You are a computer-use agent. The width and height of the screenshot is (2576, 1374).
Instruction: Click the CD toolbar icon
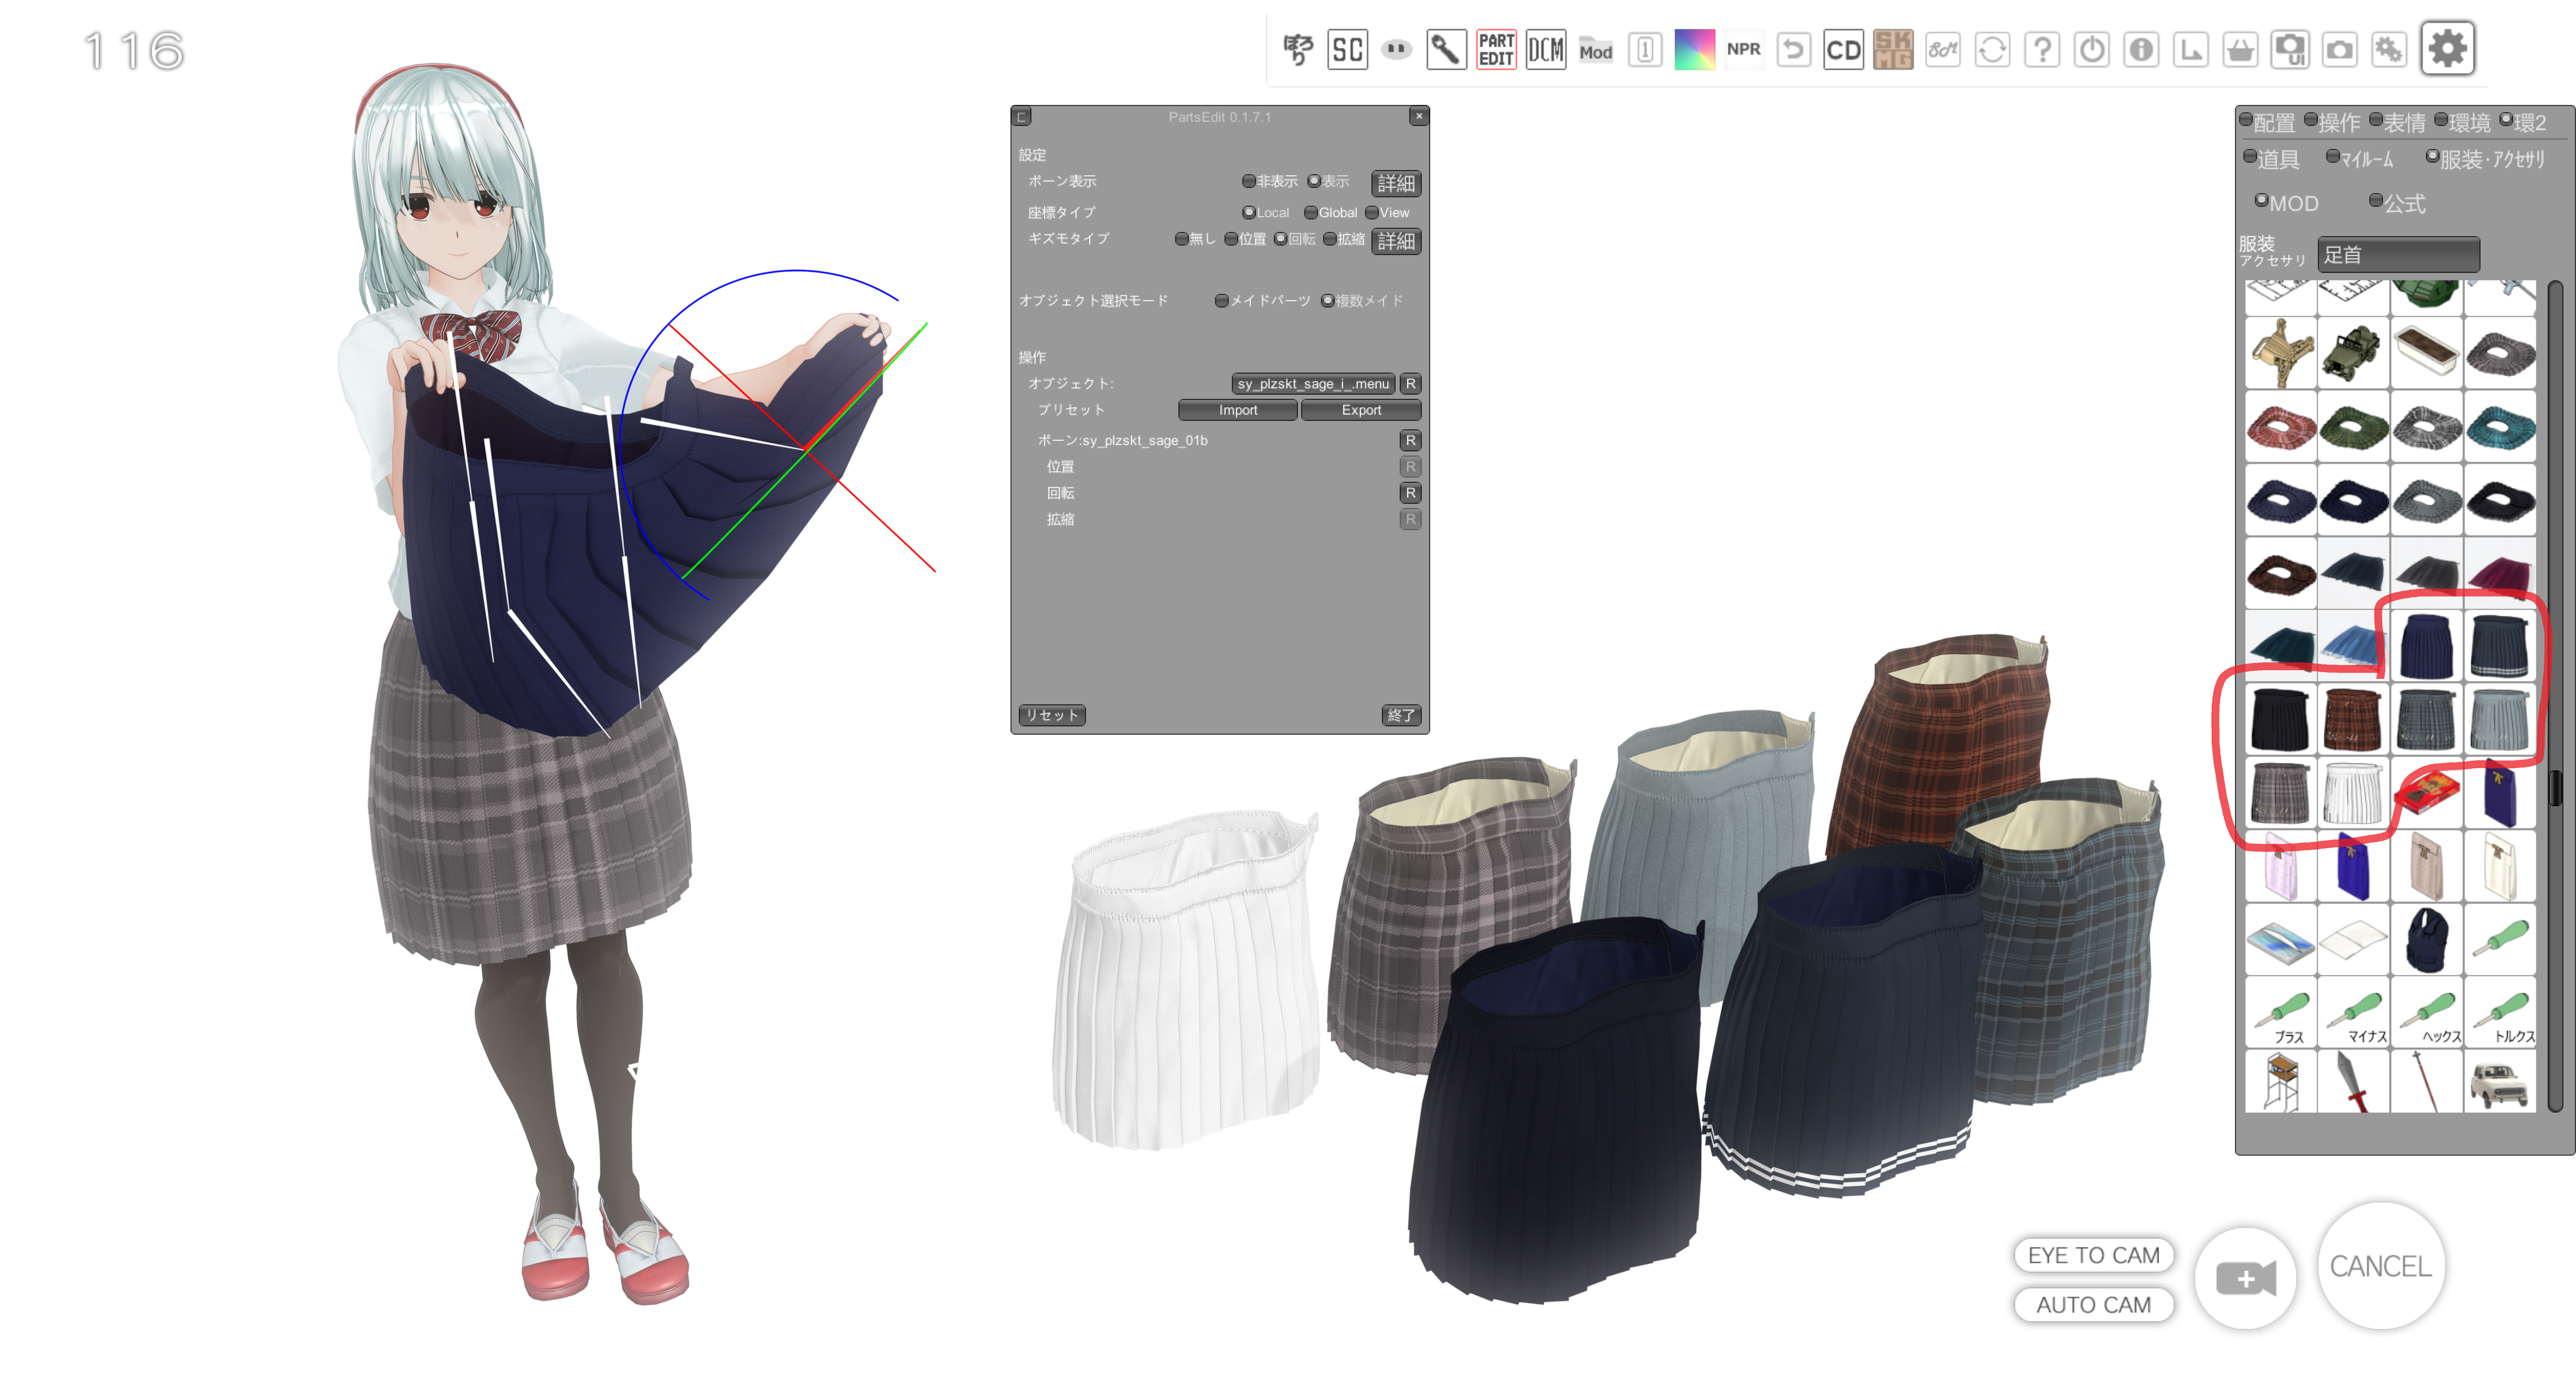pos(1843,49)
